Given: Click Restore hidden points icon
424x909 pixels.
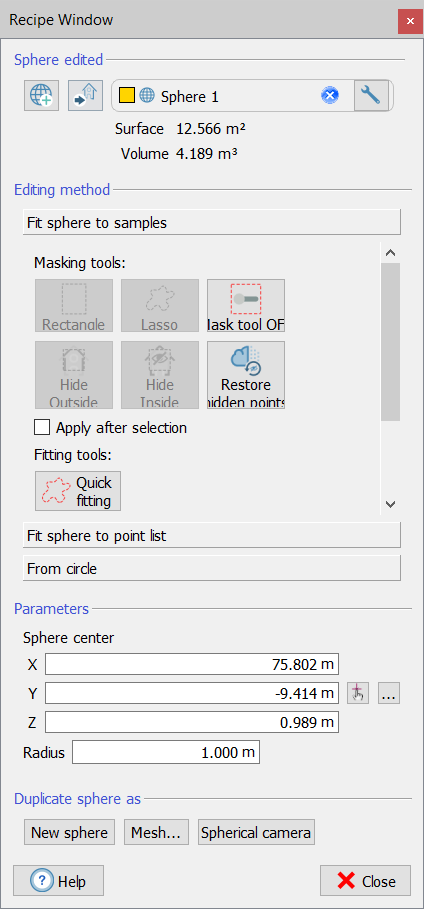Looking at the screenshot, I should (246, 374).
